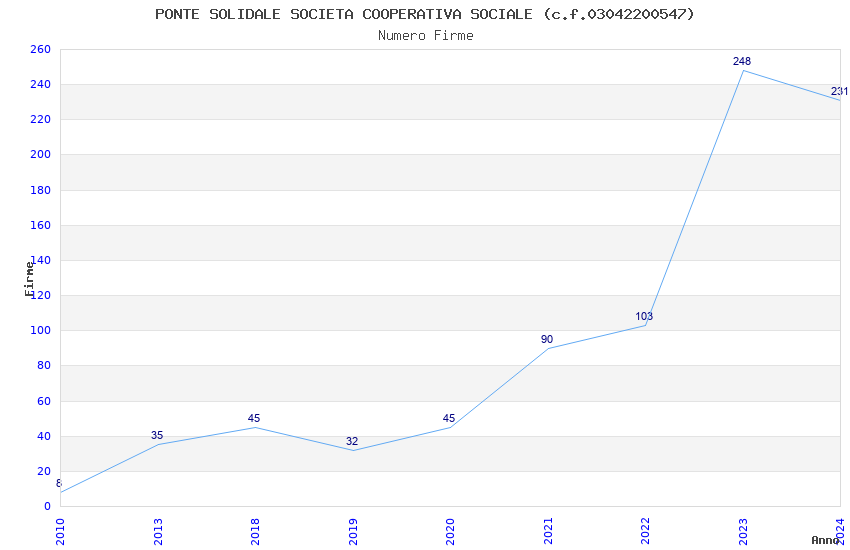Click the subtitle Numero Firme
The width and height of the screenshot is (850, 550).
tap(426, 36)
